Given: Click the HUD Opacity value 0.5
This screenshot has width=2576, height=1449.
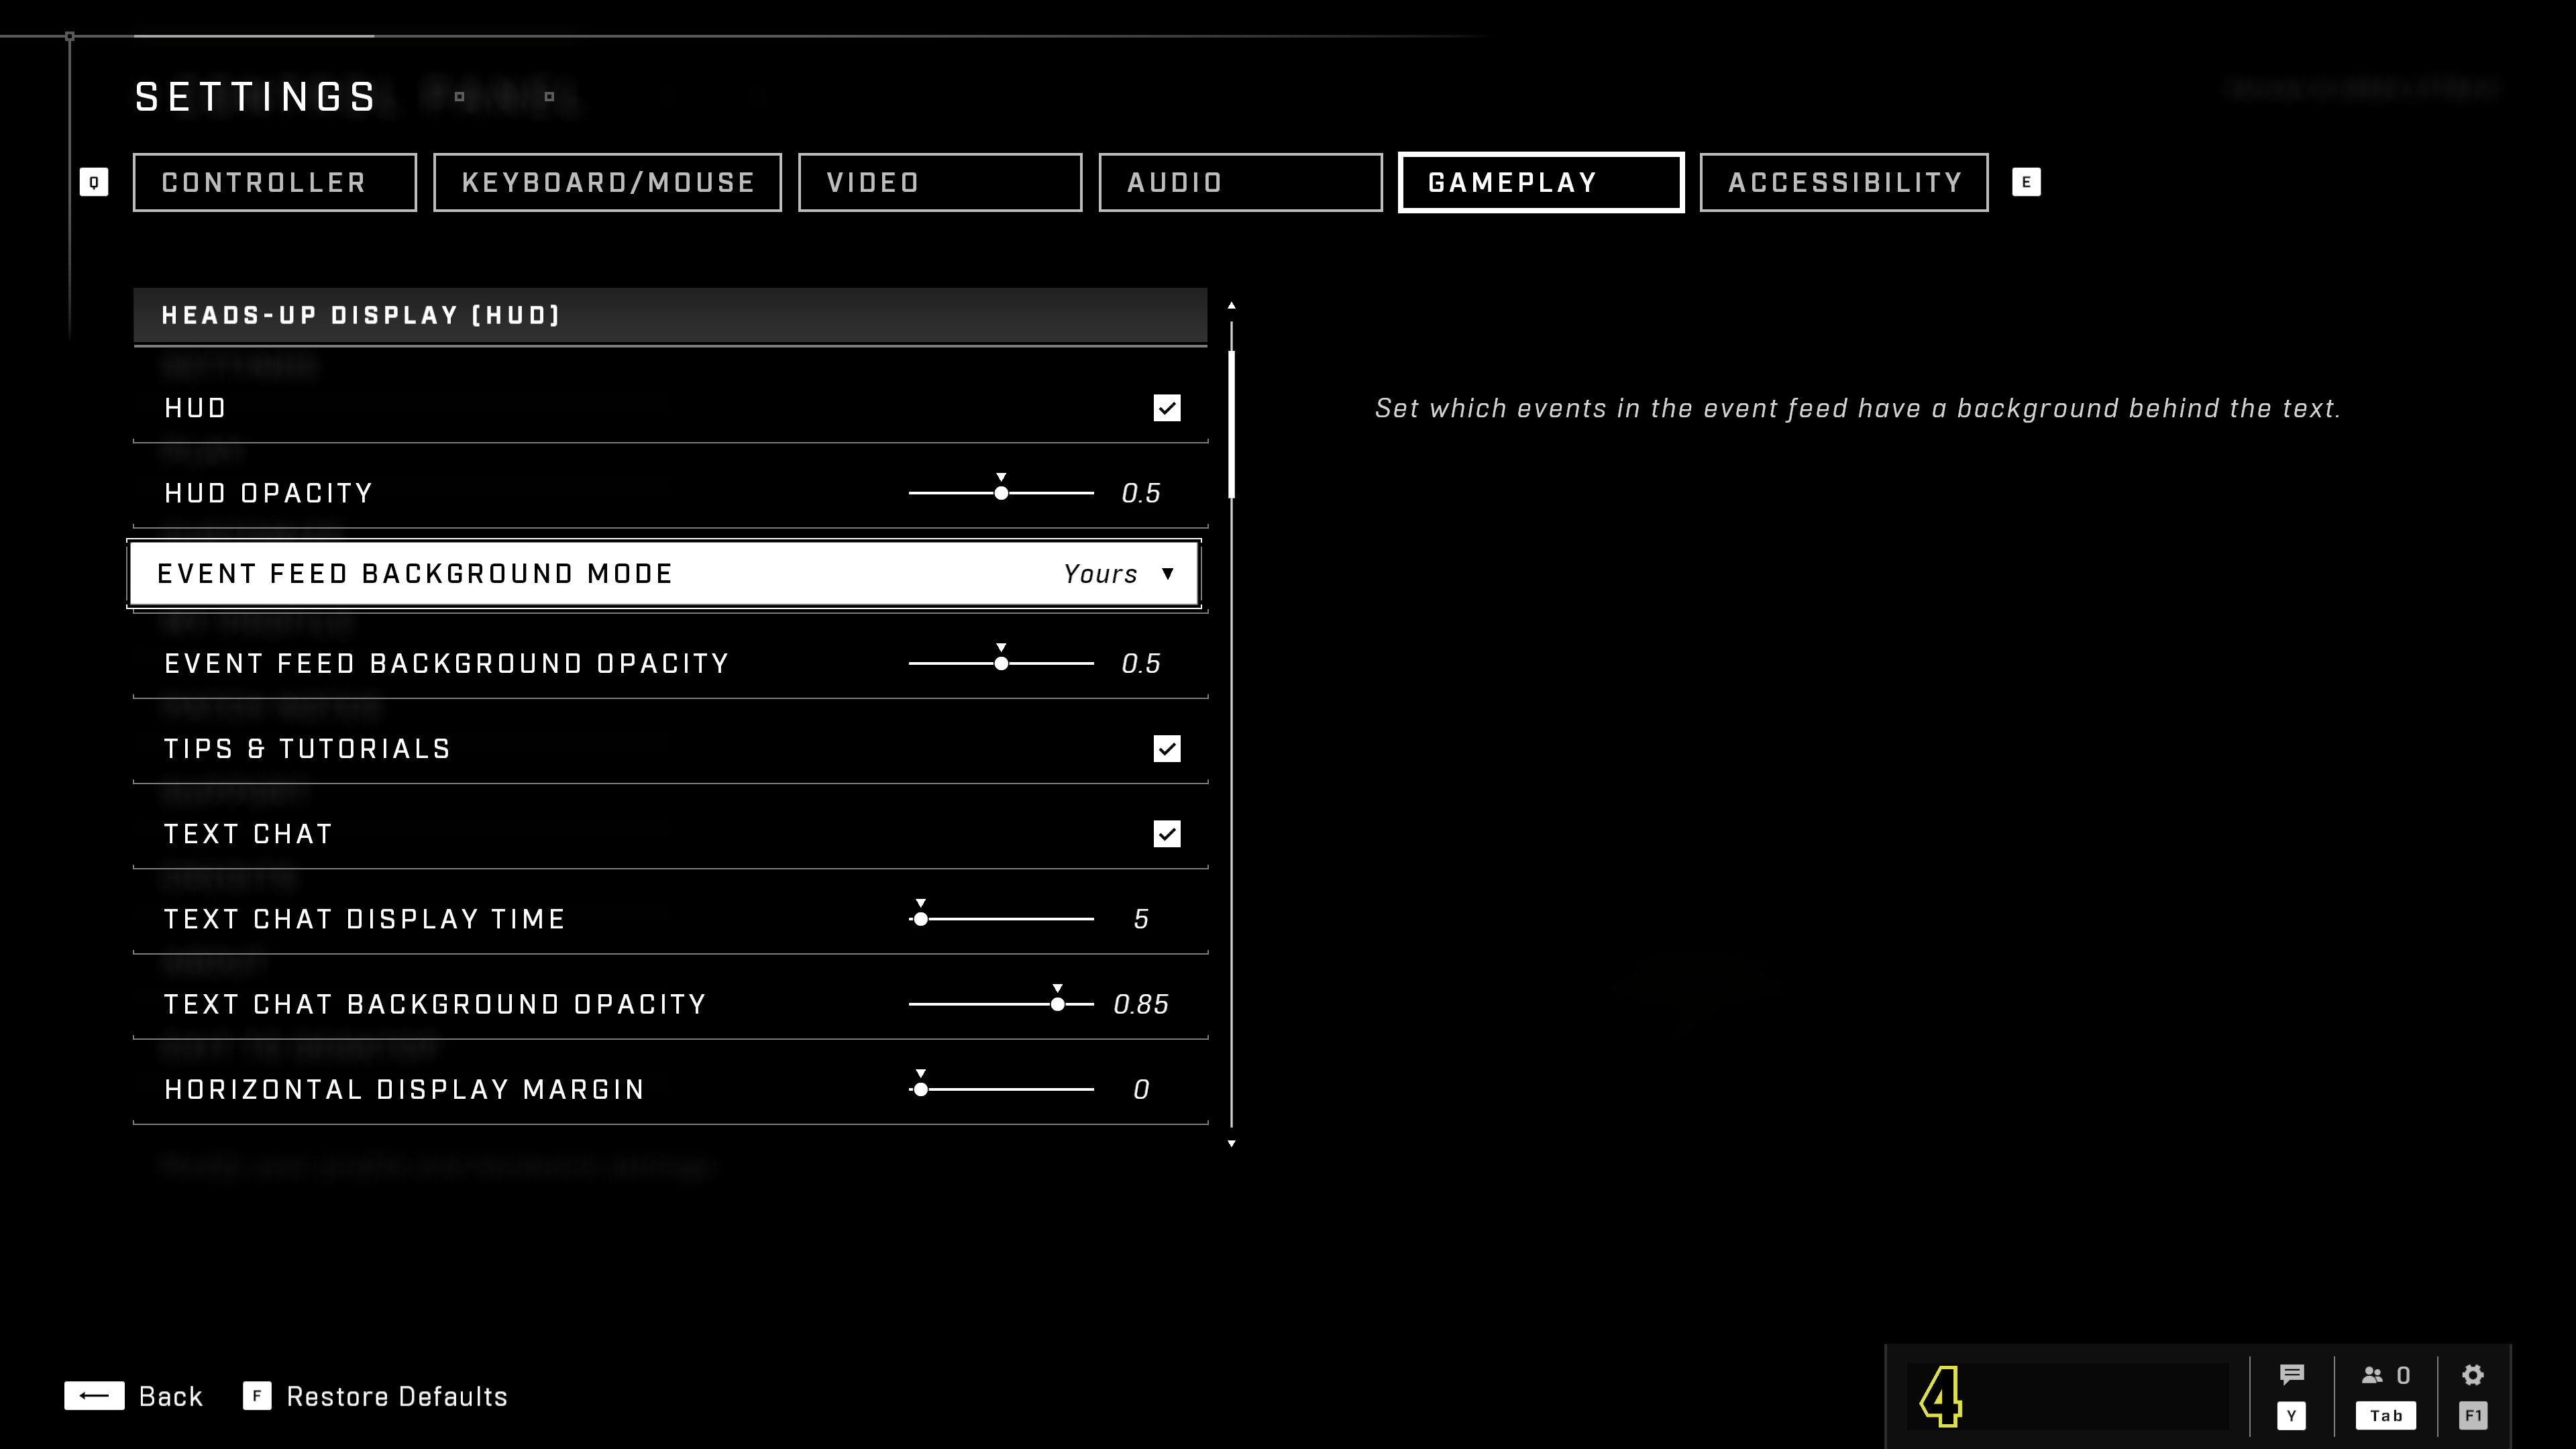Looking at the screenshot, I should tap(1141, 494).
